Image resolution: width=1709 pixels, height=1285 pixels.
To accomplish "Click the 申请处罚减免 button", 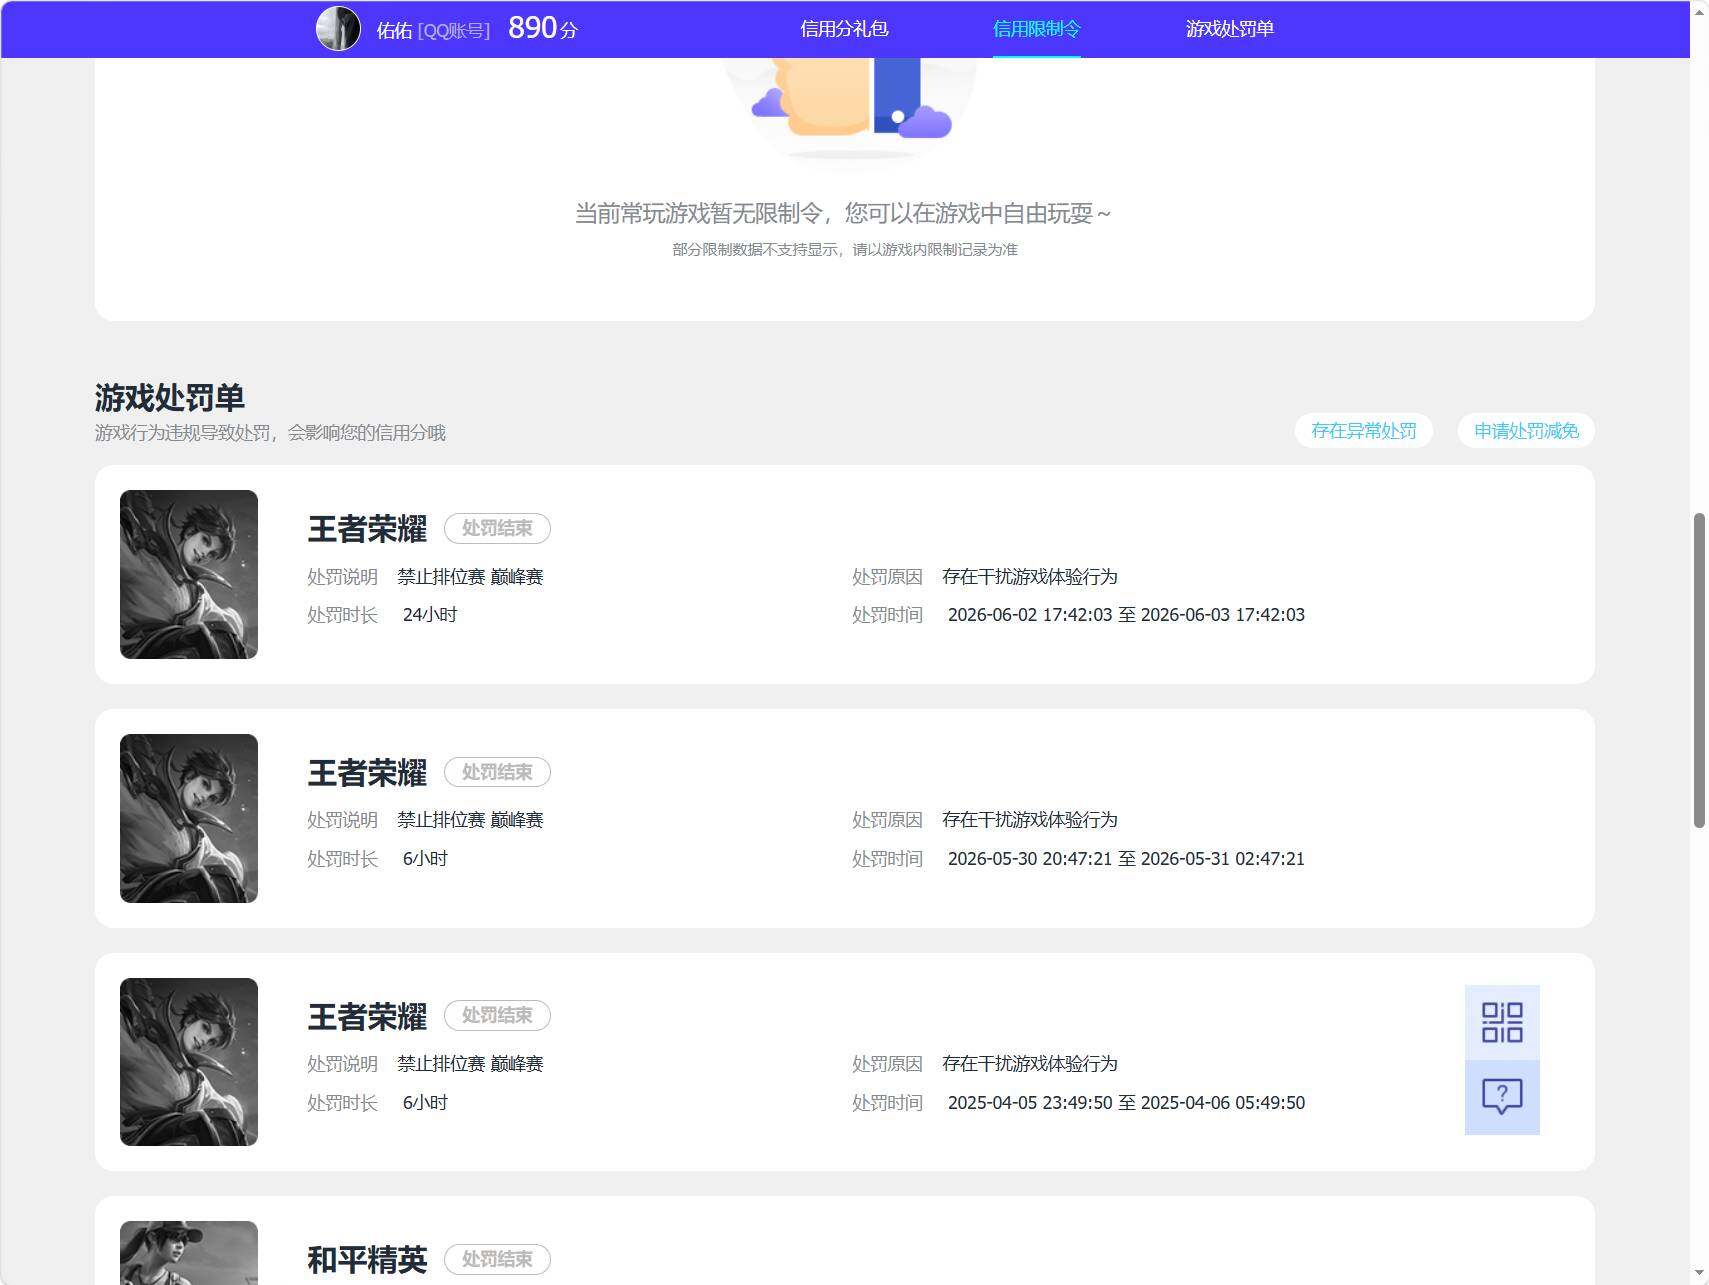I will tap(1526, 431).
